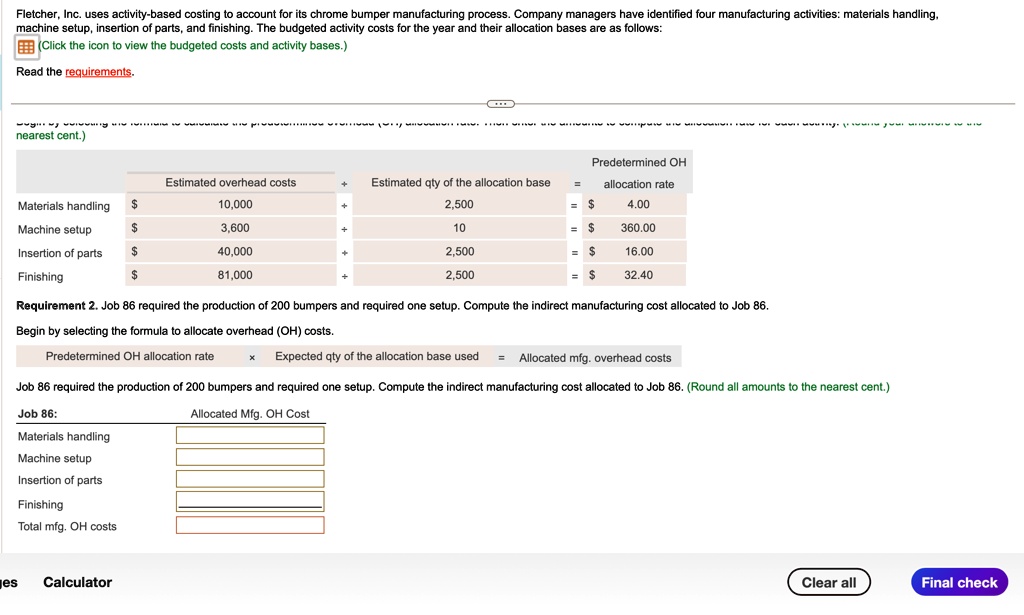The image size is (1024, 615).
Task: Select the Machine setup rate showing 360.00
Action: pyautogui.click(x=640, y=229)
